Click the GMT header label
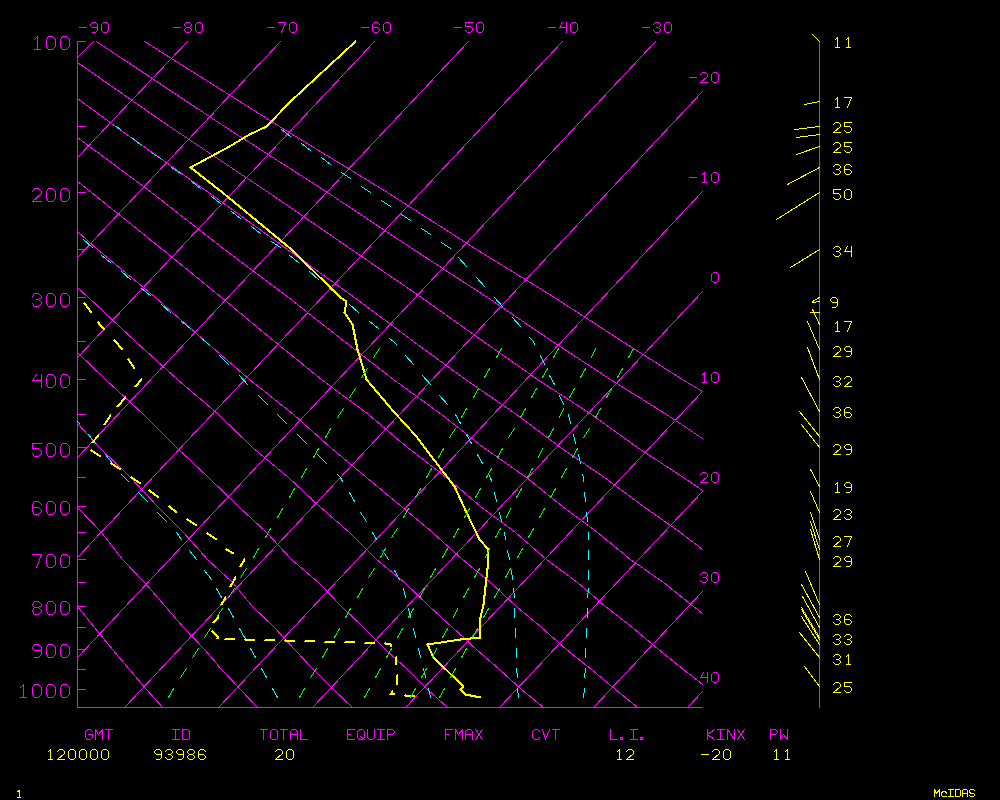The image size is (1000, 800). pos(99,735)
